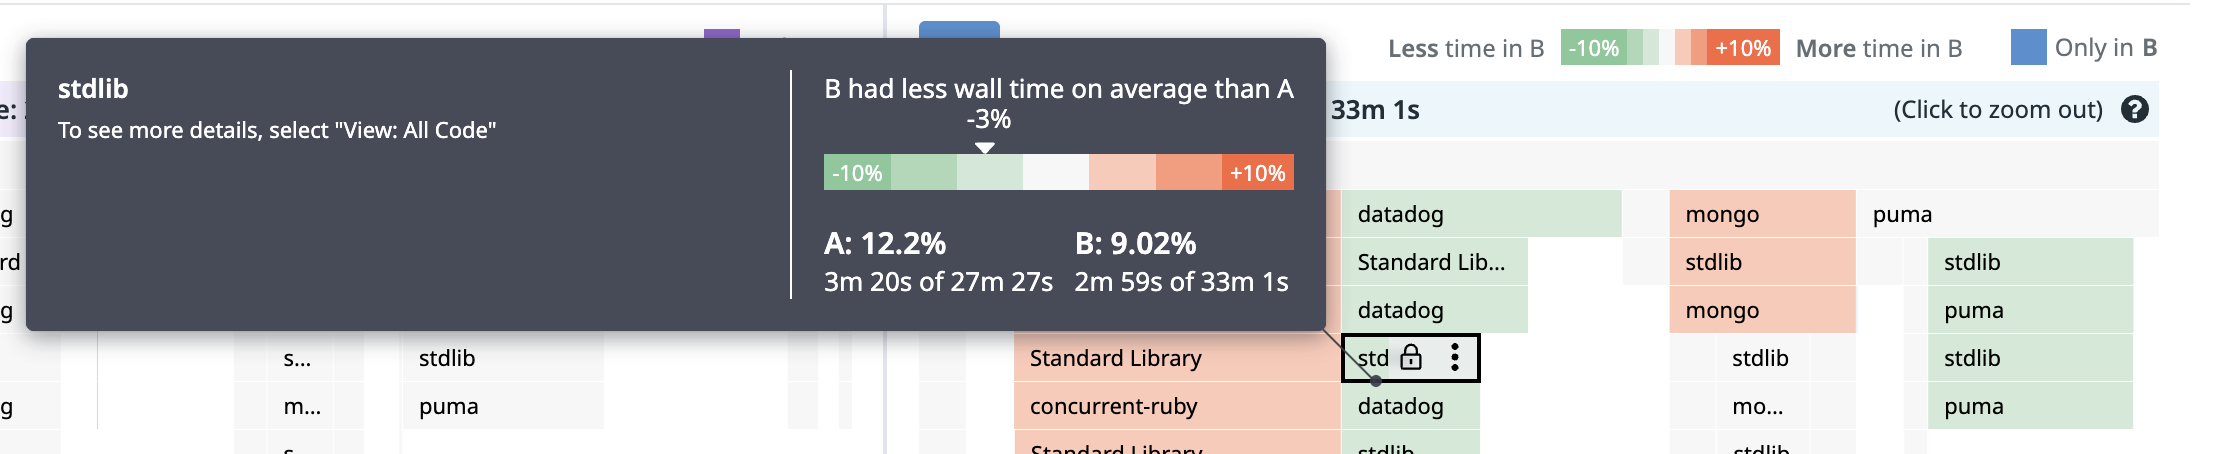Click the help question mark icon
This screenshot has height=454, width=2214.
2134,109
